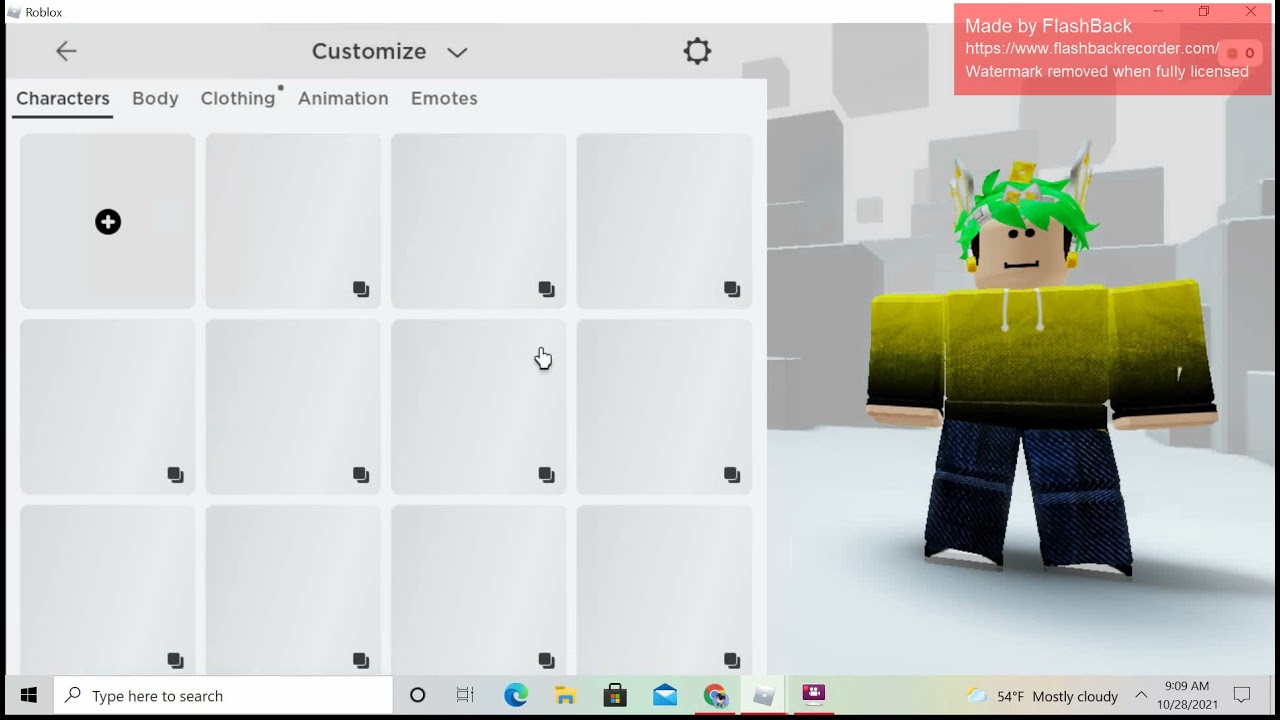Open the notification center icon
The width and height of the screenshot is (1280, 720).
click(1242, 695)
